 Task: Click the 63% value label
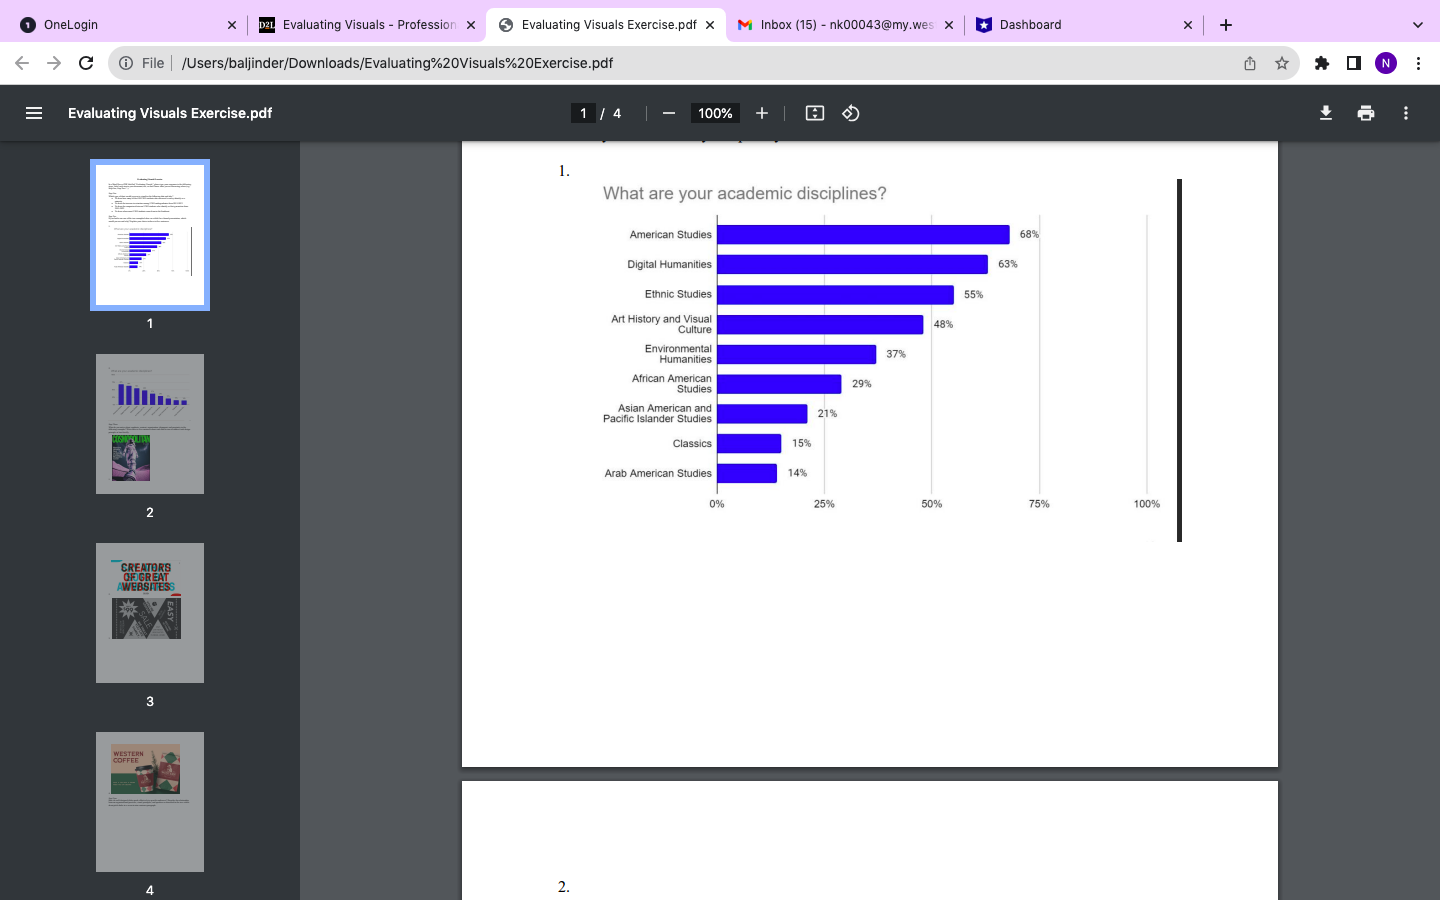click(1007, 264)
